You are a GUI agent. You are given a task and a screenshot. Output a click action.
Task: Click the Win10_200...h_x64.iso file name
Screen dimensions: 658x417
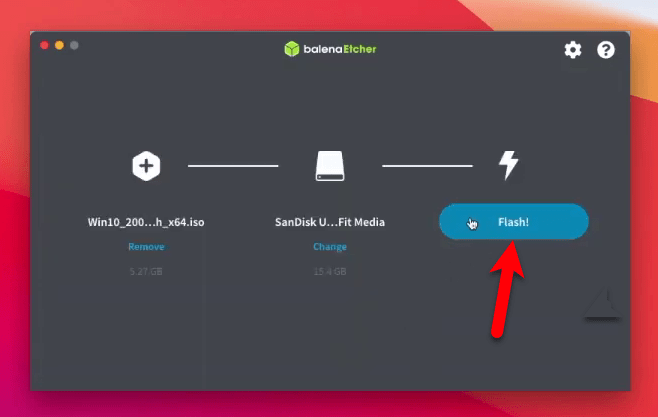pos(146,222)
